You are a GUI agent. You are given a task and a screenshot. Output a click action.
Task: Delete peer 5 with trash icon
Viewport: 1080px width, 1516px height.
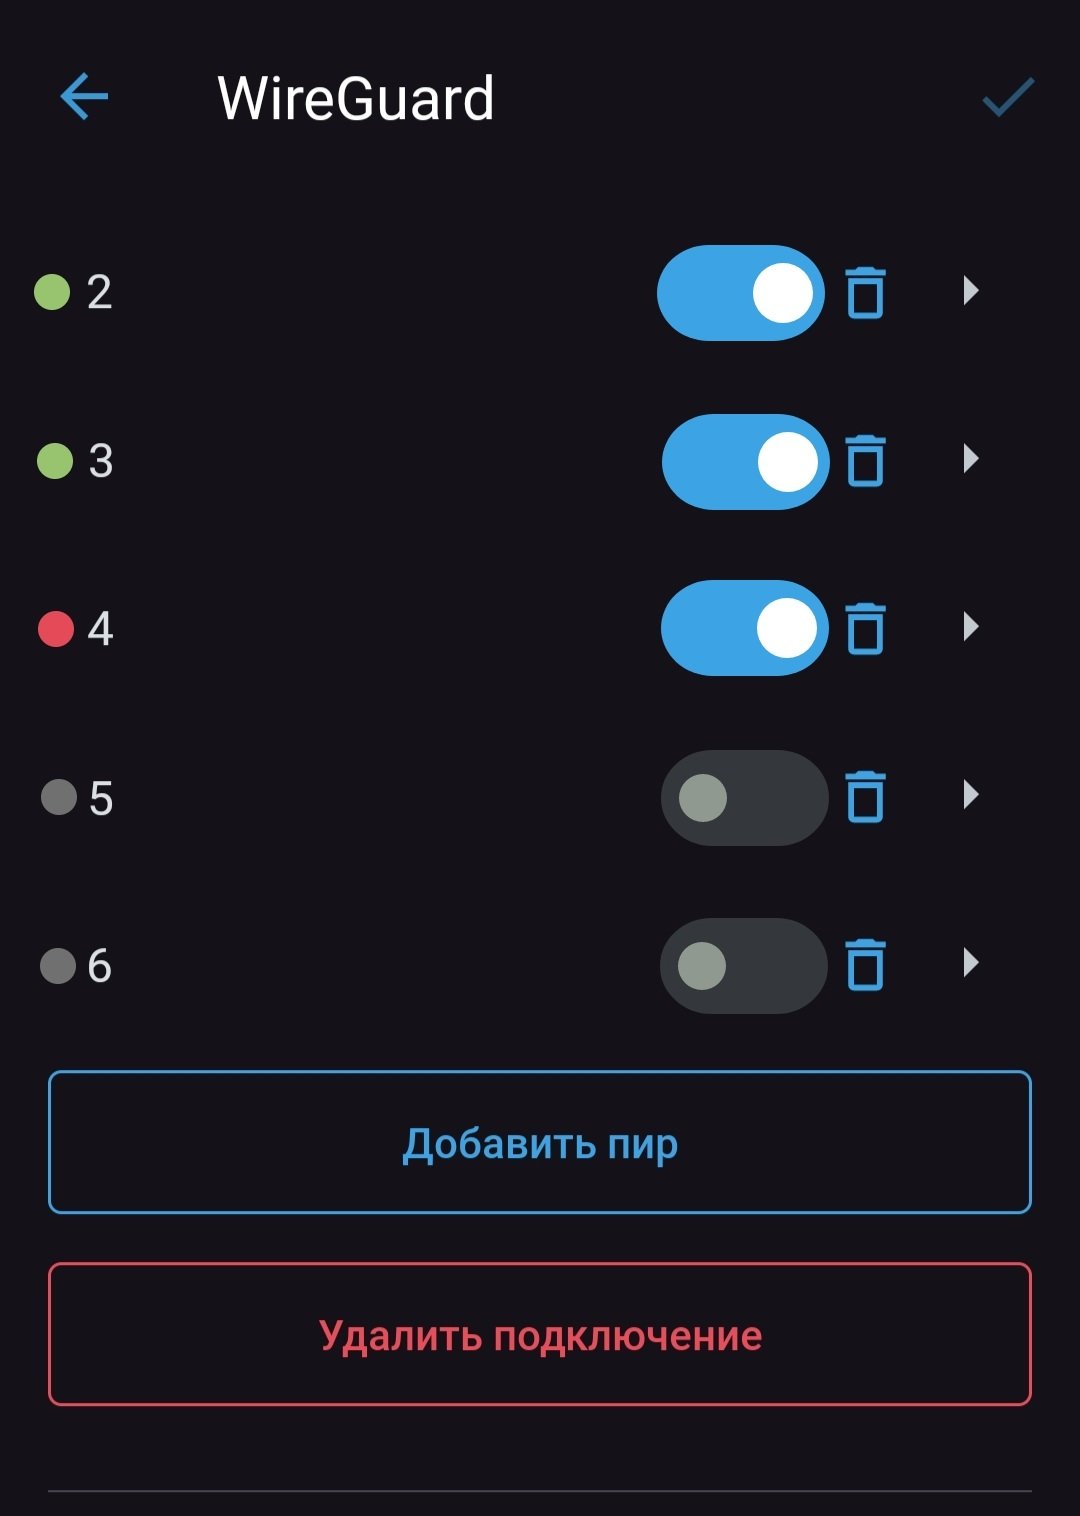point(866,797)
